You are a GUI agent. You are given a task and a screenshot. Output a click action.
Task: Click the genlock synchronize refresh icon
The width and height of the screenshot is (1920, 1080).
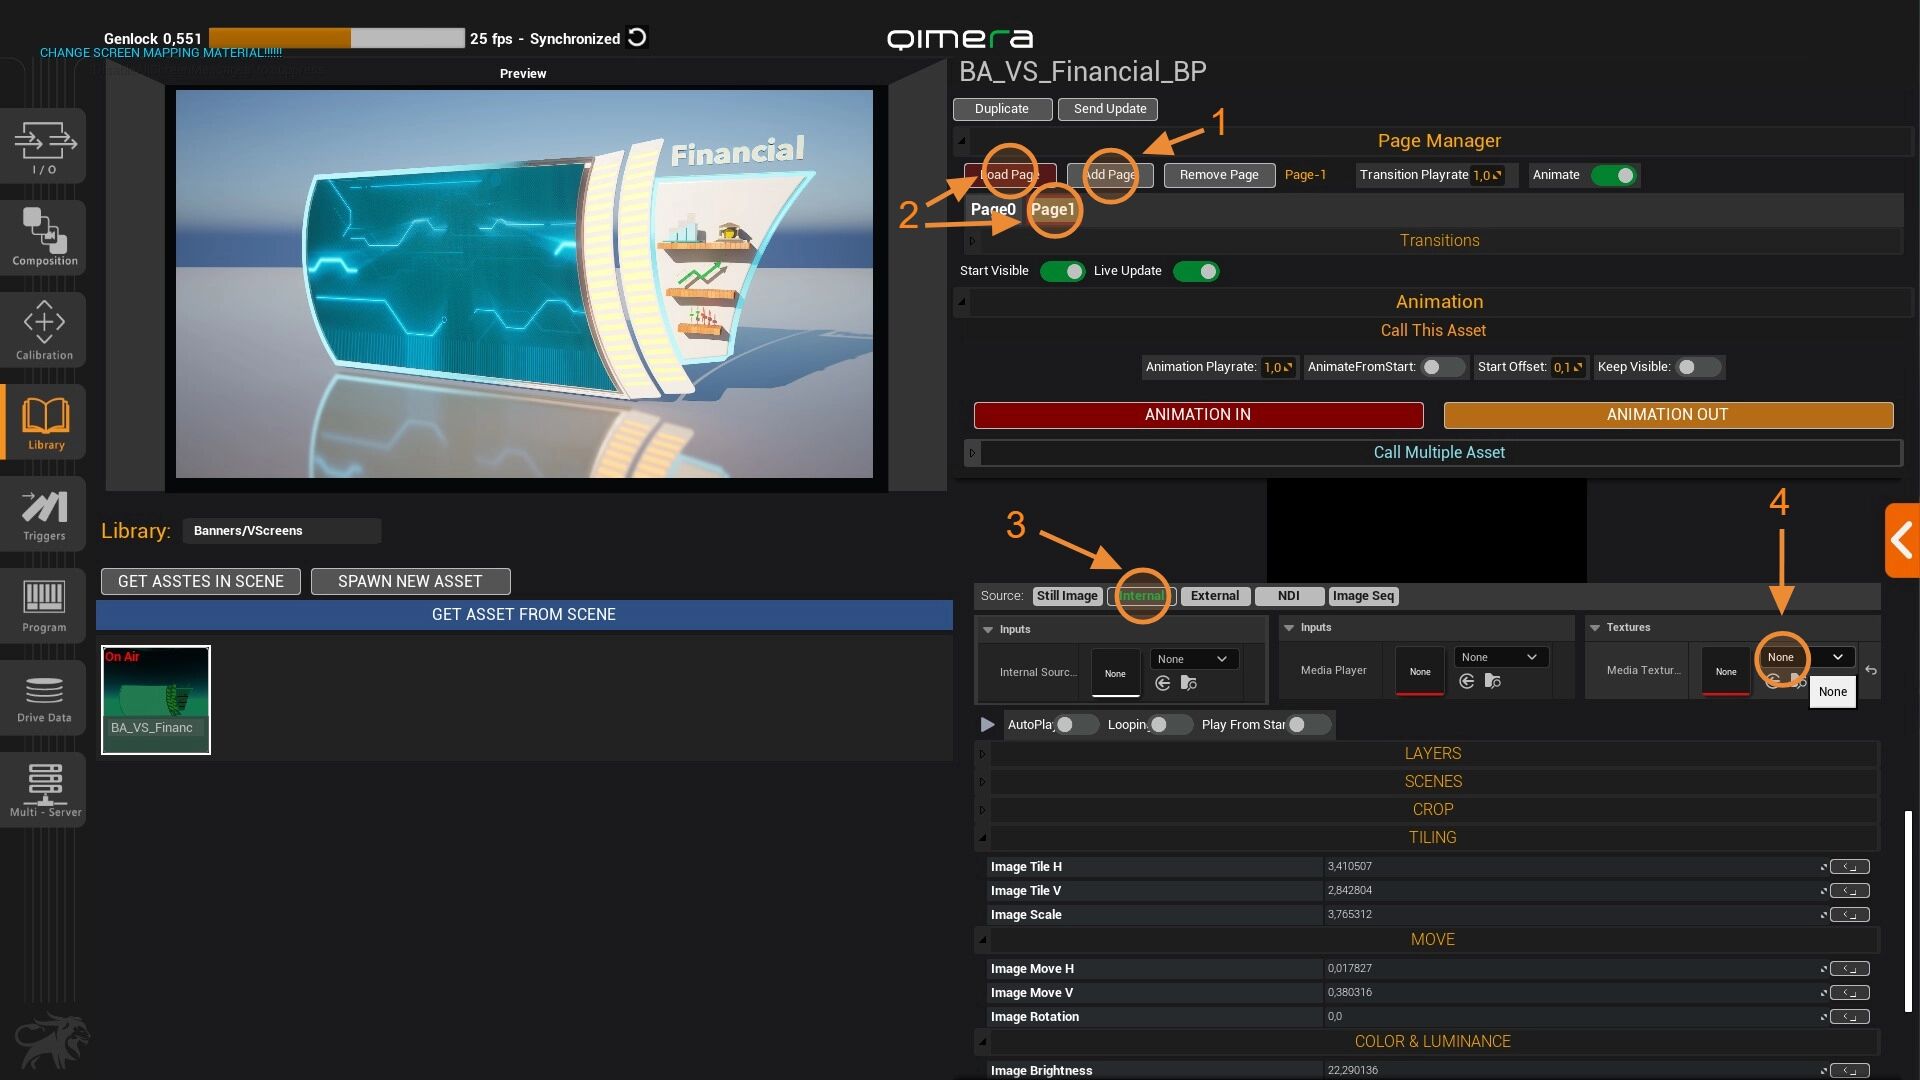tap(637, 38)
